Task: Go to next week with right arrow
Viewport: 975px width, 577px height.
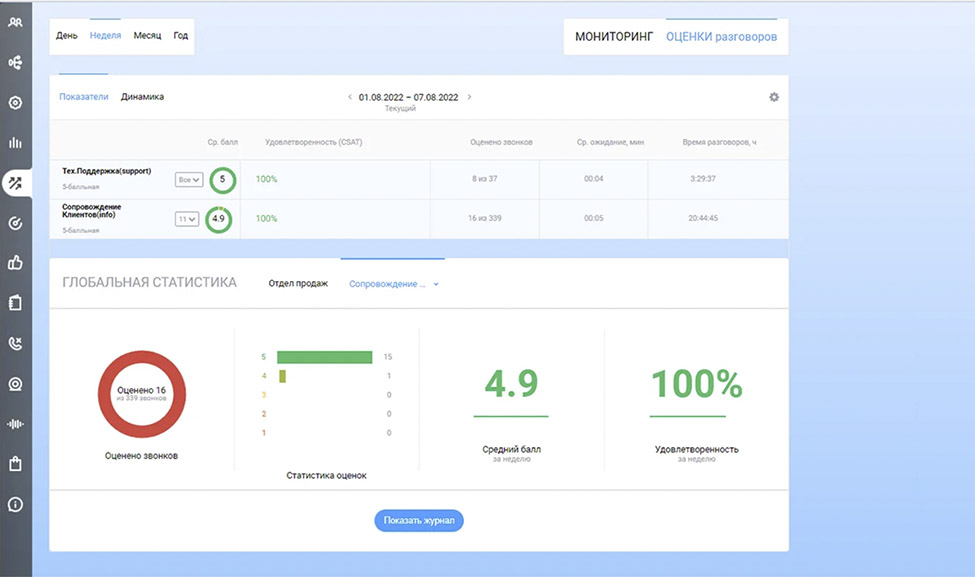Action: 469,97
